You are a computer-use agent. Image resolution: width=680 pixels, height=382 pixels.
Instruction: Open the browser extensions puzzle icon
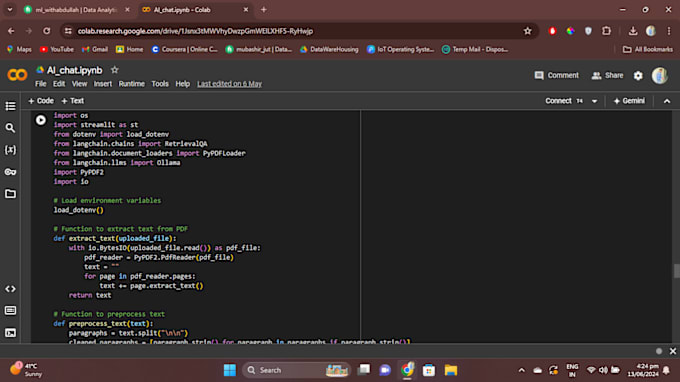[606, 31]
